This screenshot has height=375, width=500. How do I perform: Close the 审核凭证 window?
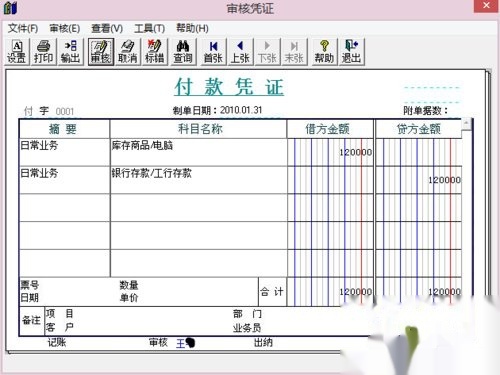pos(486,6)
